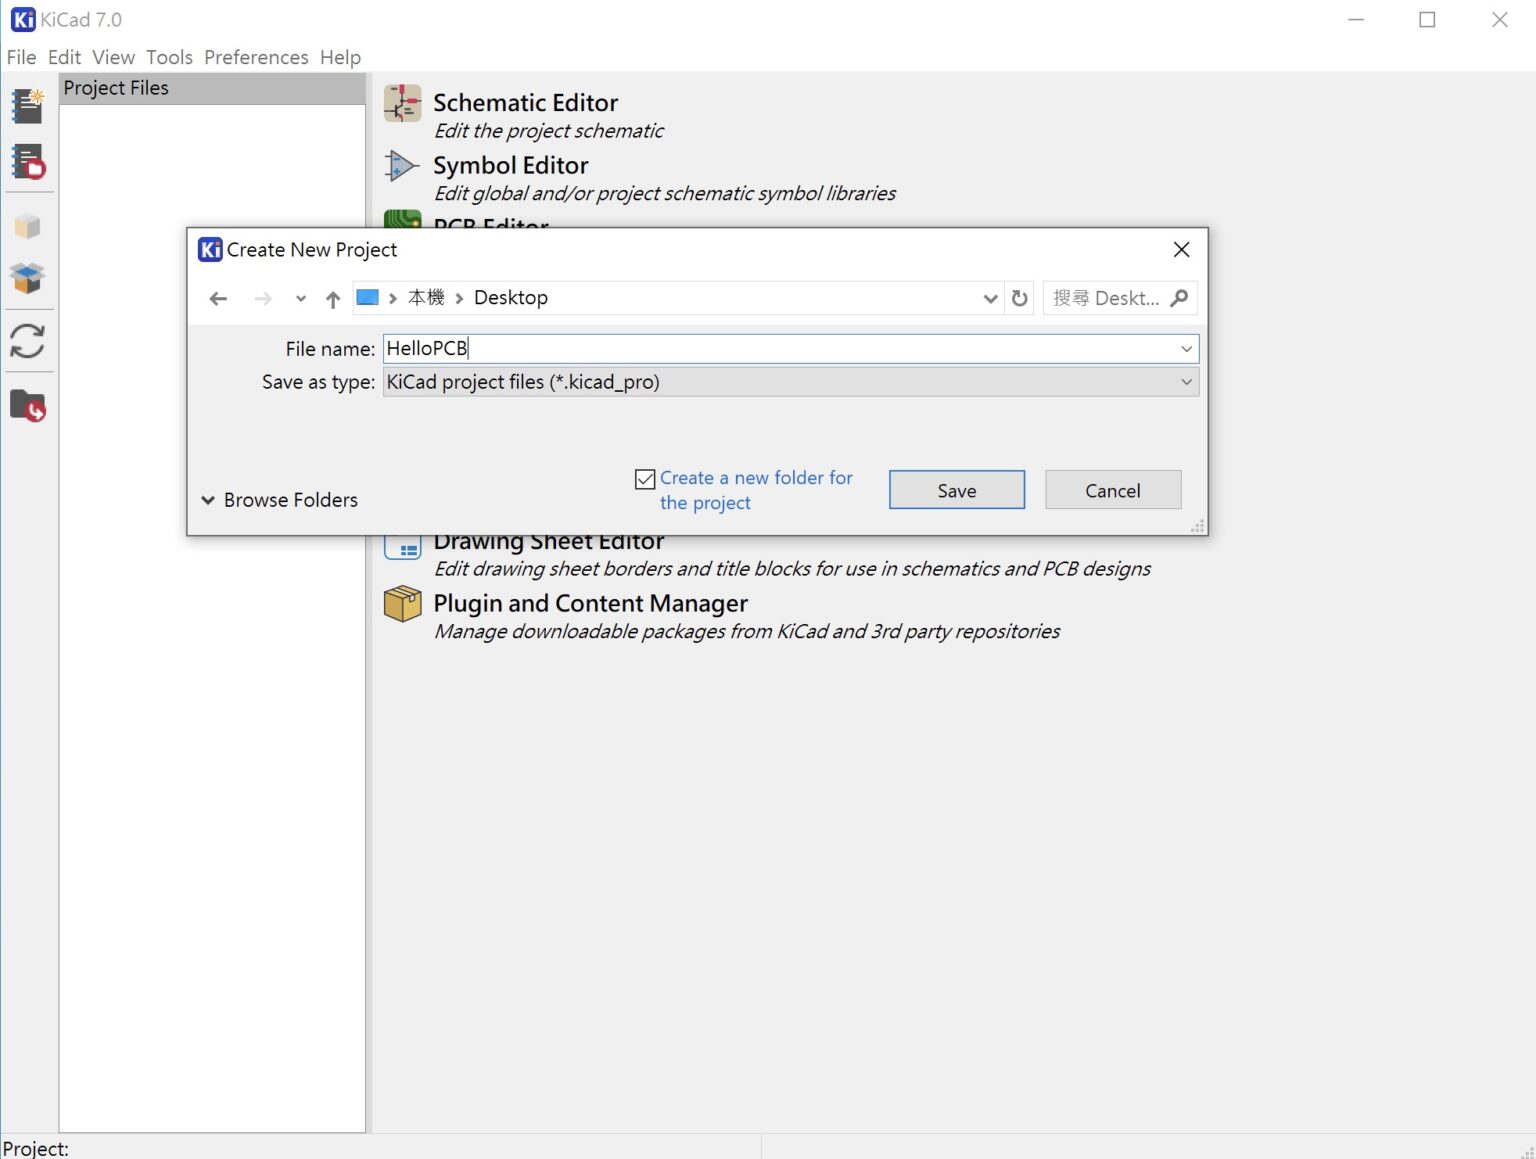Maximize the KiCad window
The image size is (1536, 1159).
tap(1427, 19)
